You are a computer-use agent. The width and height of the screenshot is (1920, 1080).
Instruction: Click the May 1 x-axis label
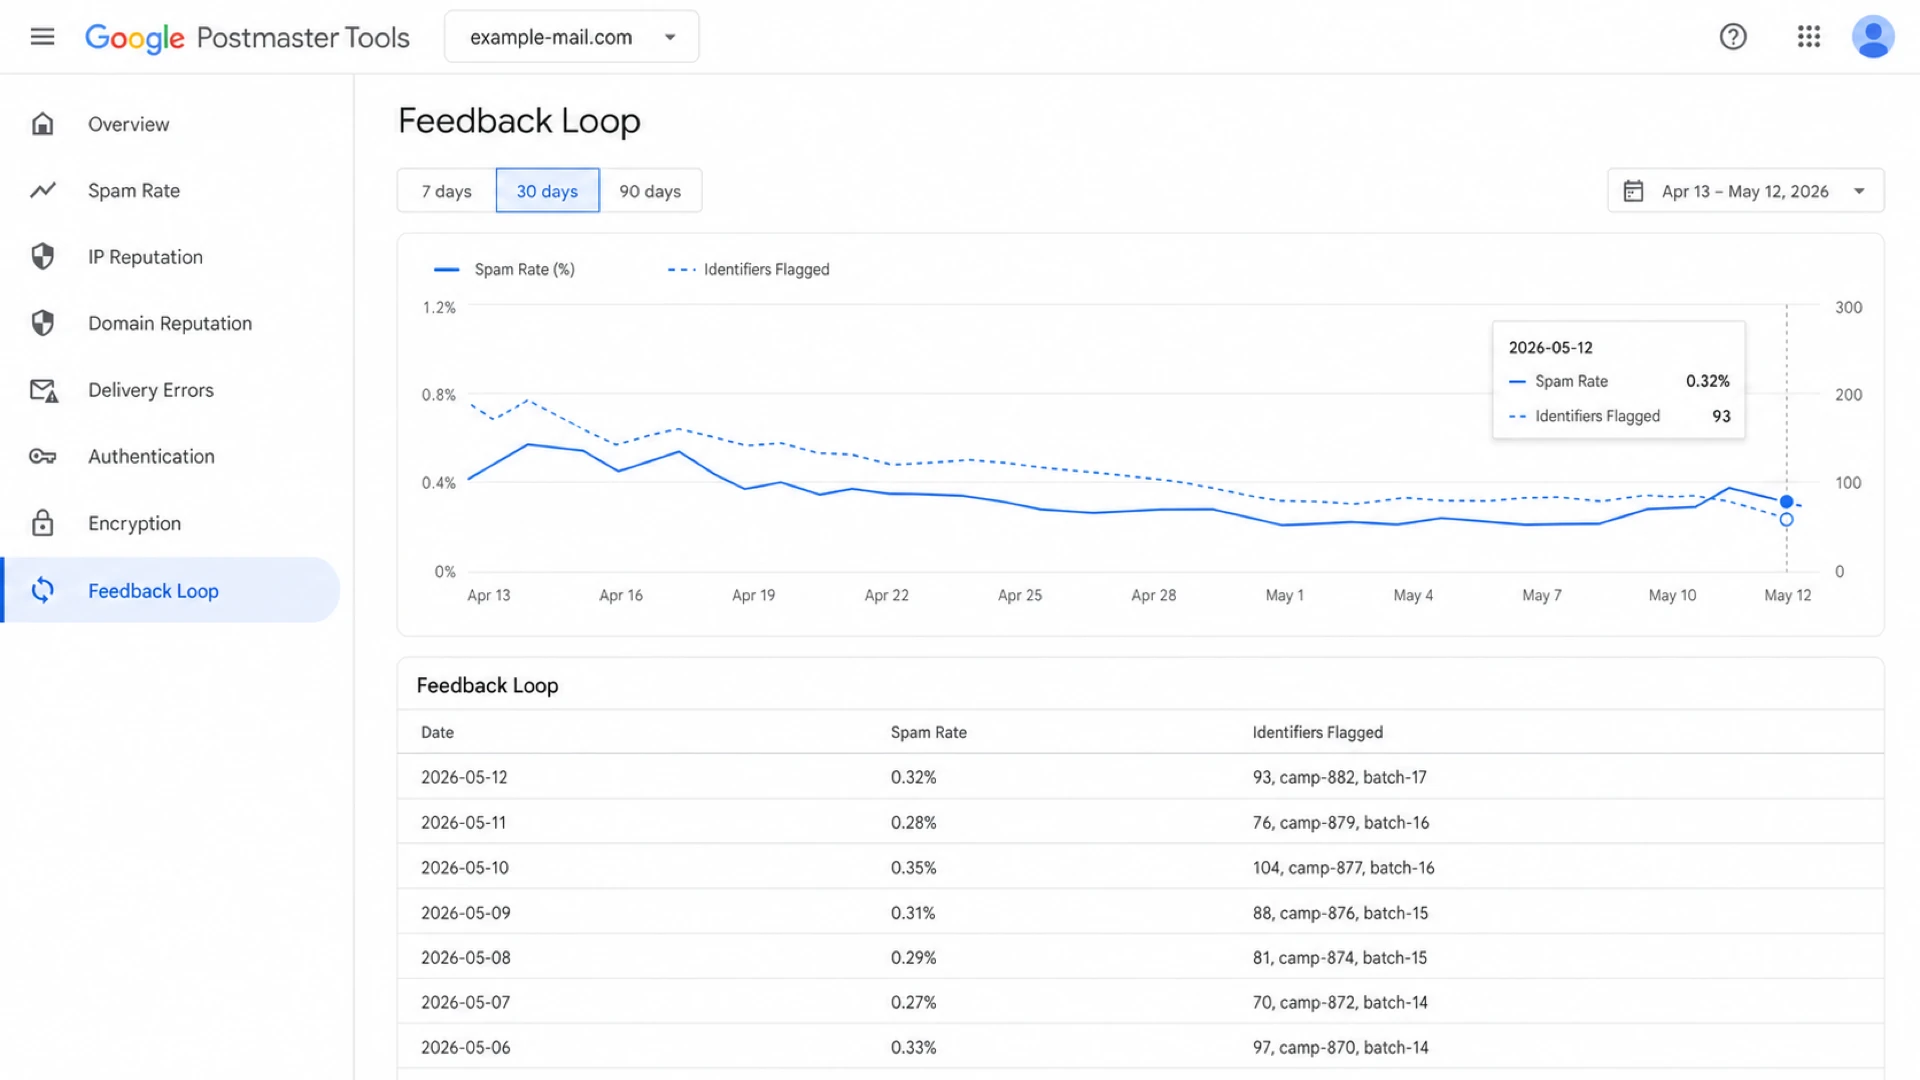tap(1284, 595)
